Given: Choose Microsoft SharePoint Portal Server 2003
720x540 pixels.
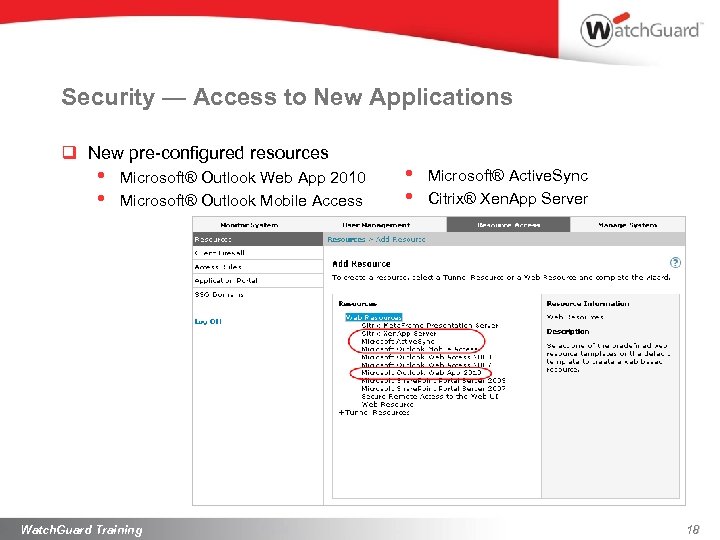Looking at the screenshot, I should pyautogui.click(x=433, y=381).
